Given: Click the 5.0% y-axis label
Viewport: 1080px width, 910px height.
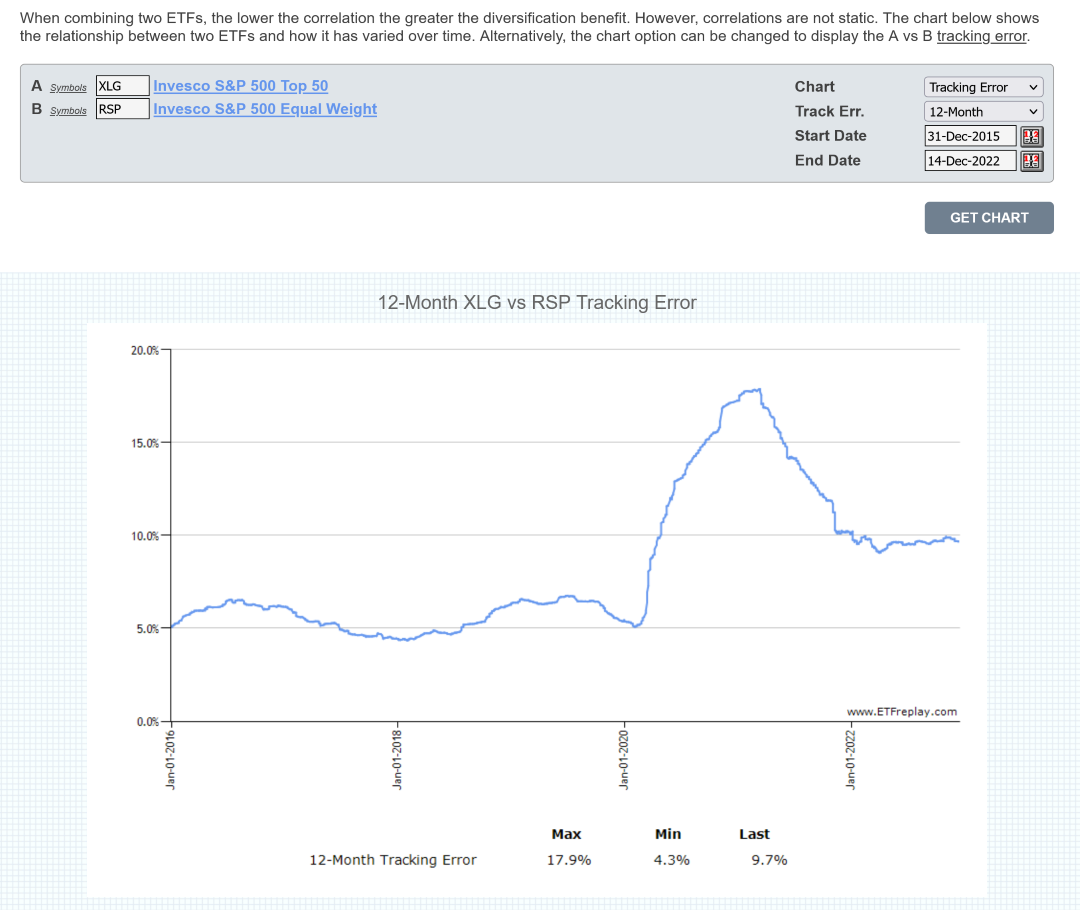Looking at the screenshot, I should pos(147,629).
